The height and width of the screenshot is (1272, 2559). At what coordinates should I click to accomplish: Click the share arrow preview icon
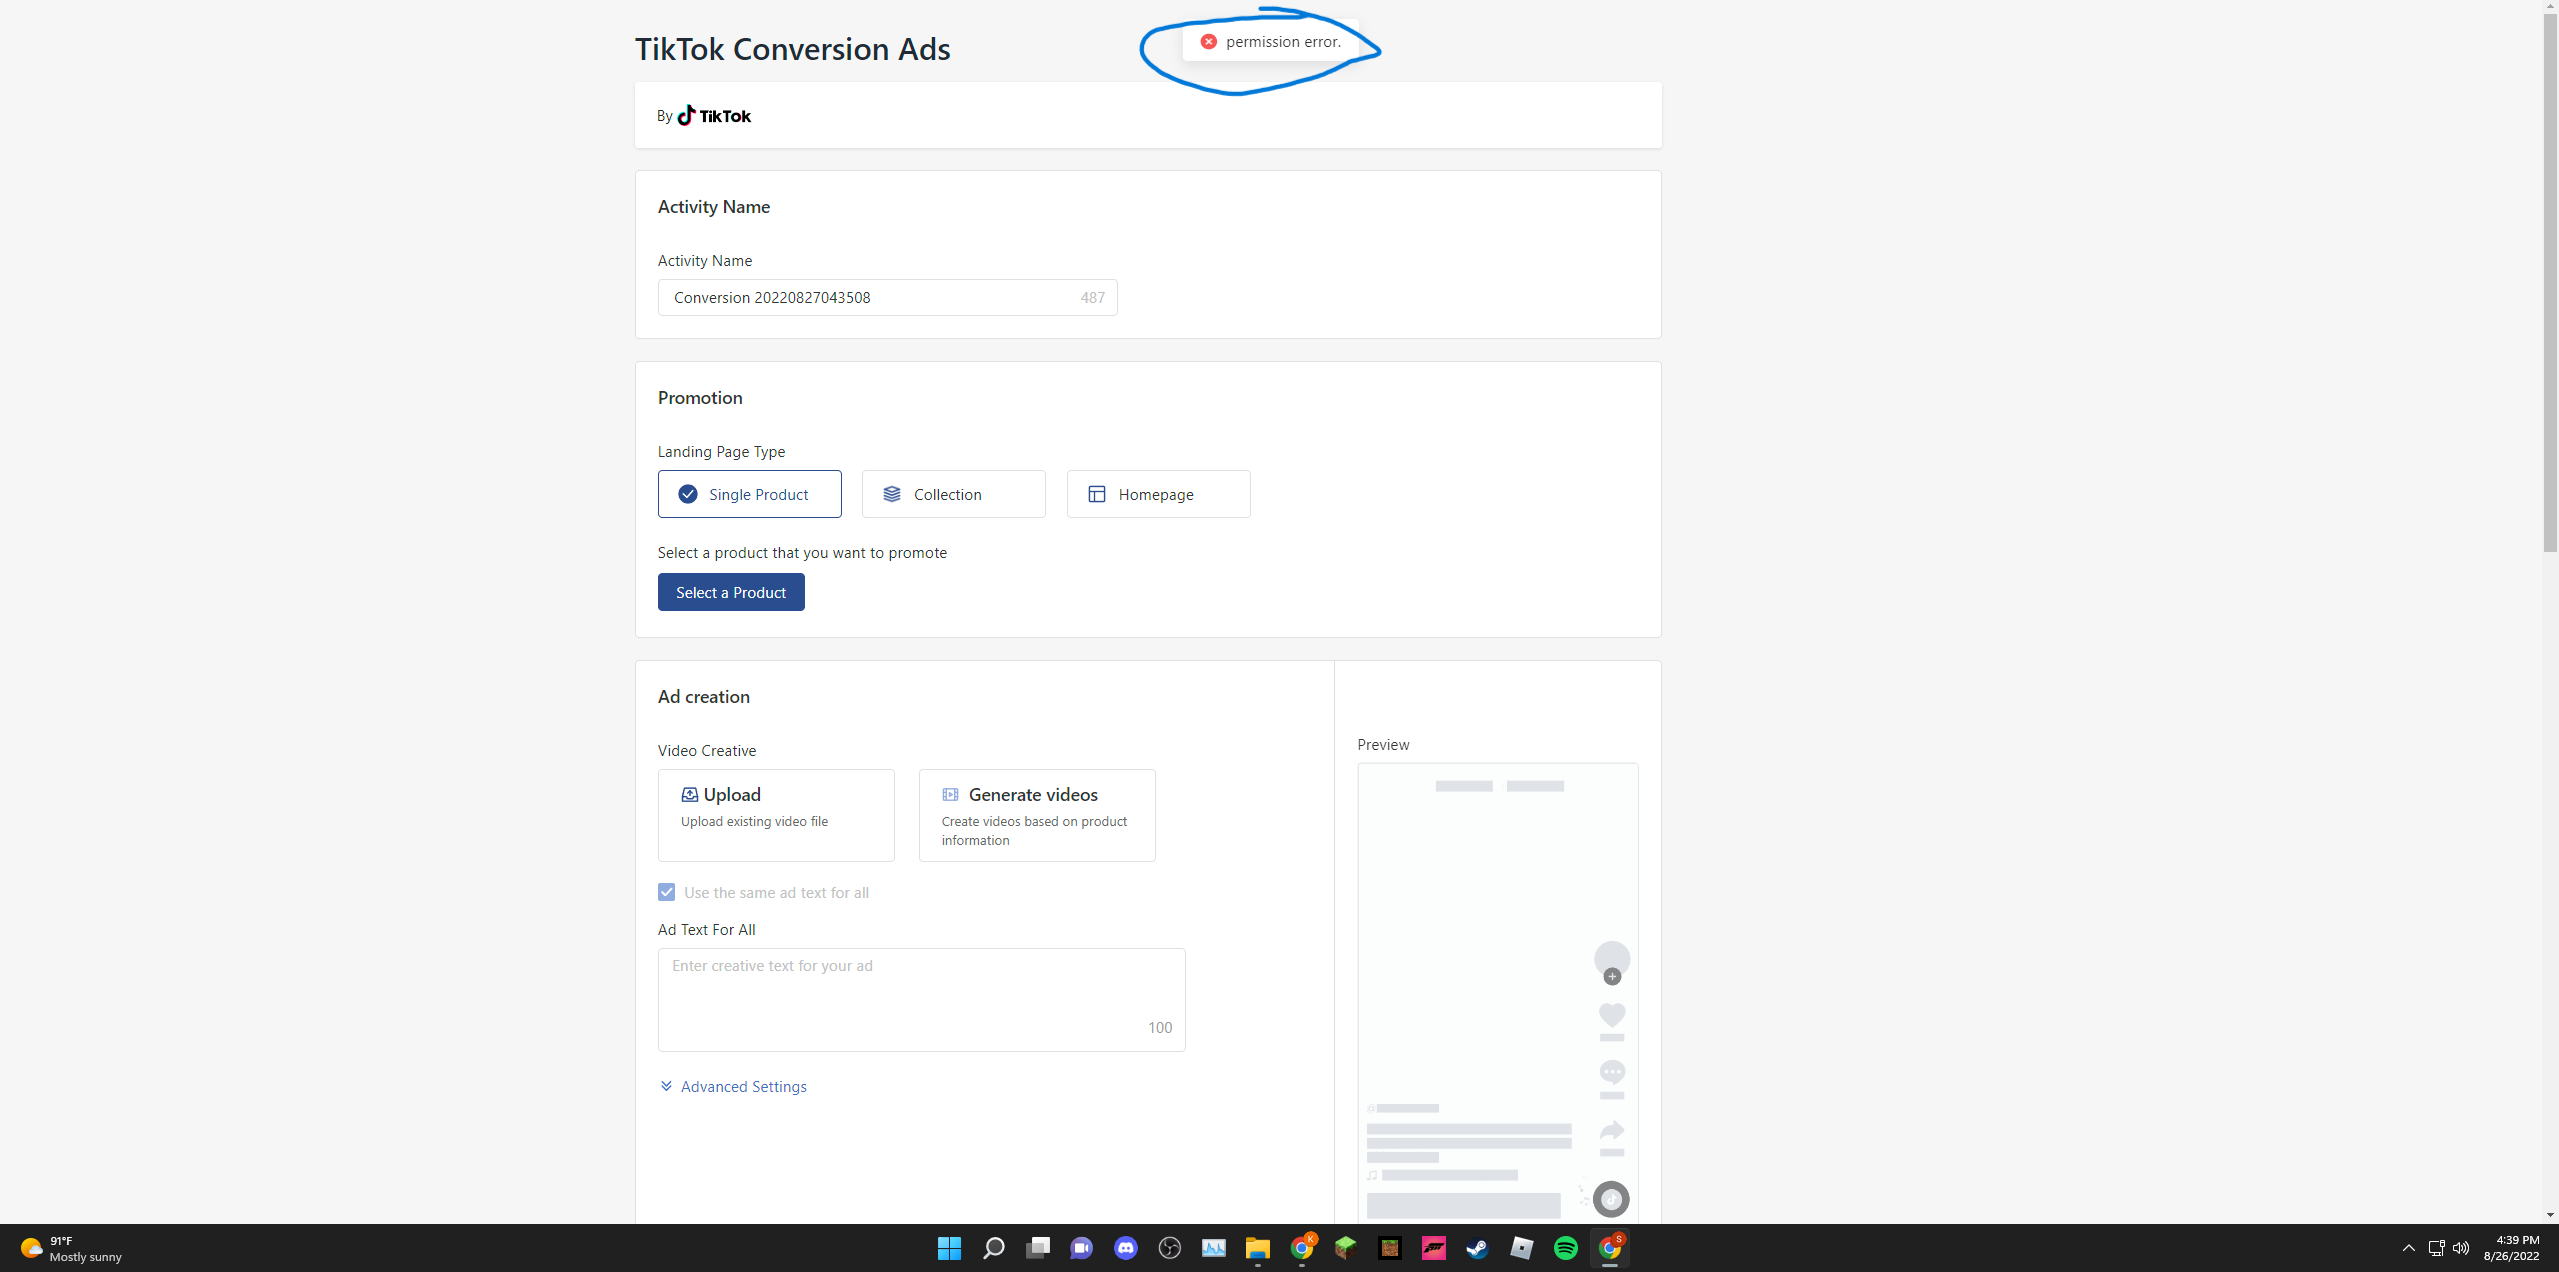pos(1611,1131)
